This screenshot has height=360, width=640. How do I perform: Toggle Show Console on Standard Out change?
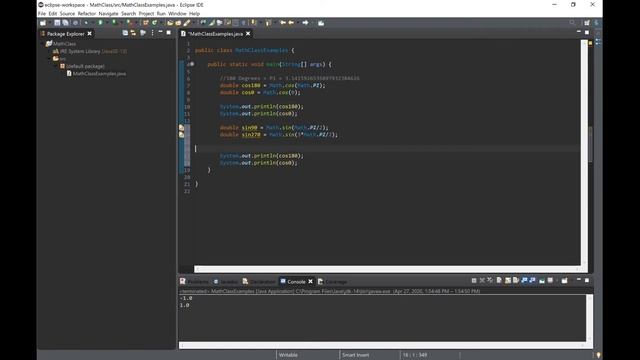point(524,280)
